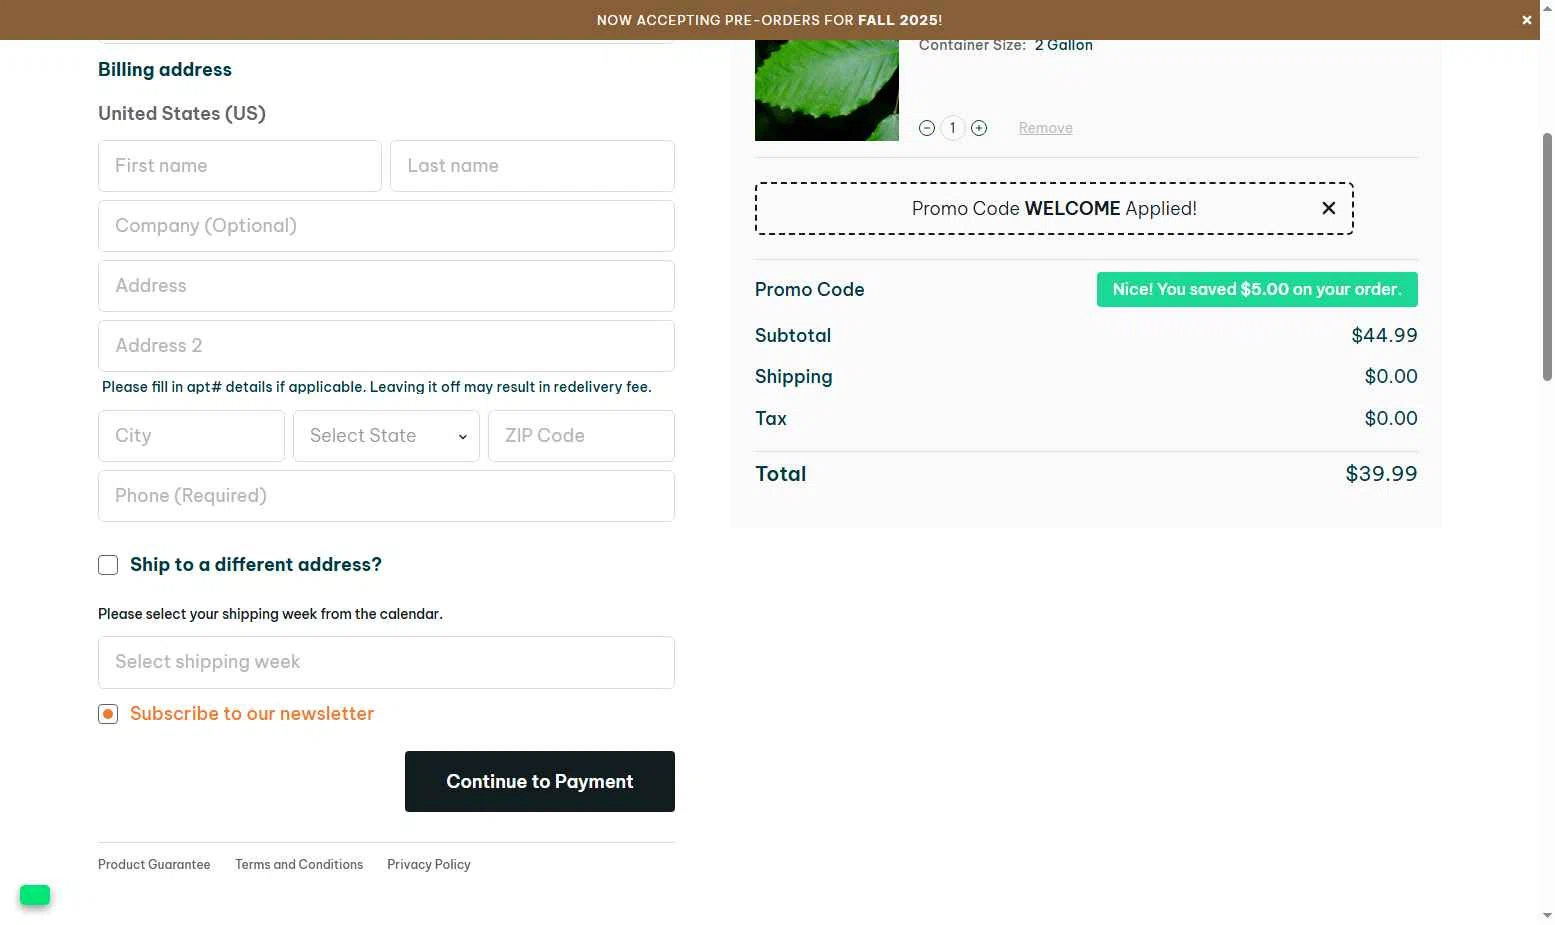This screenshot has height=925, width=1555.
Task: Click the Company (Optional) field
Action: pyautogui.click(x=386, y=226)
